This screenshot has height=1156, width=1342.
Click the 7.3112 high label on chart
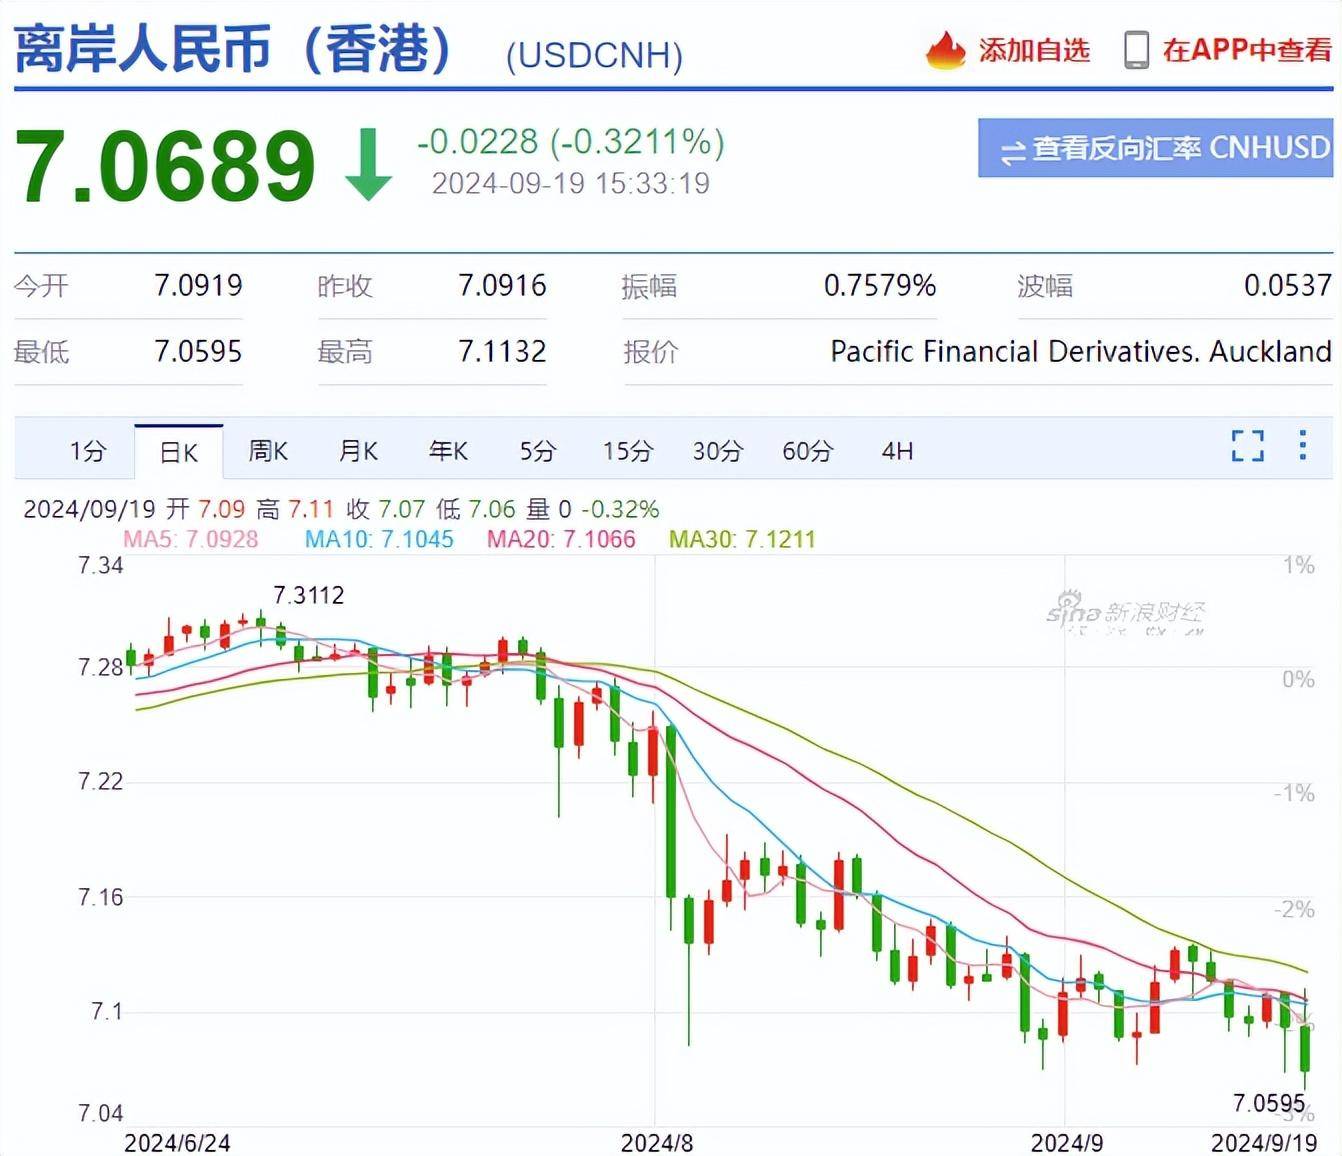pyautogui.click(x=308, y=596)
